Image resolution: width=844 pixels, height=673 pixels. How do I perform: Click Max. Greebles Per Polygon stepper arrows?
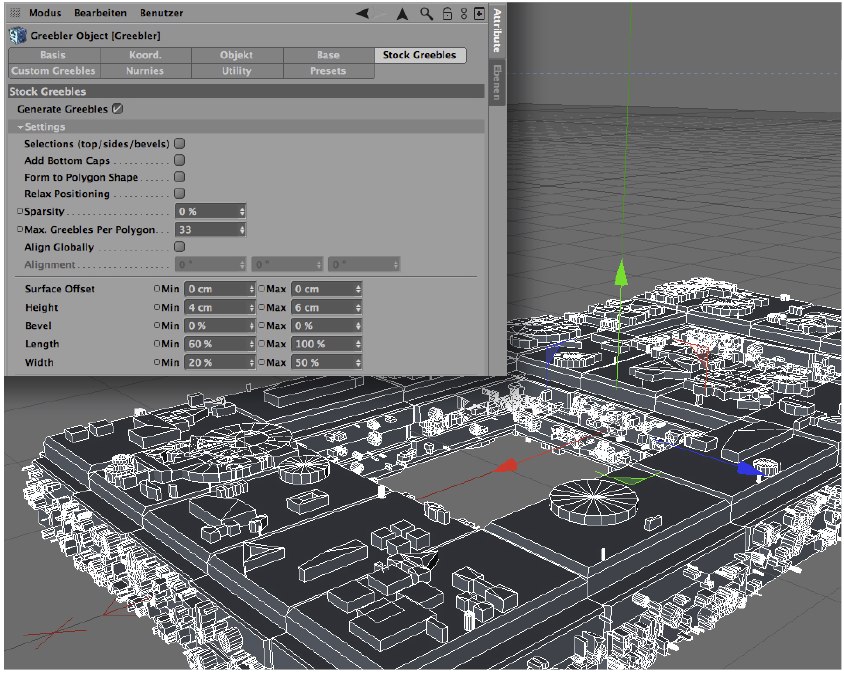(x=242, y=230)
